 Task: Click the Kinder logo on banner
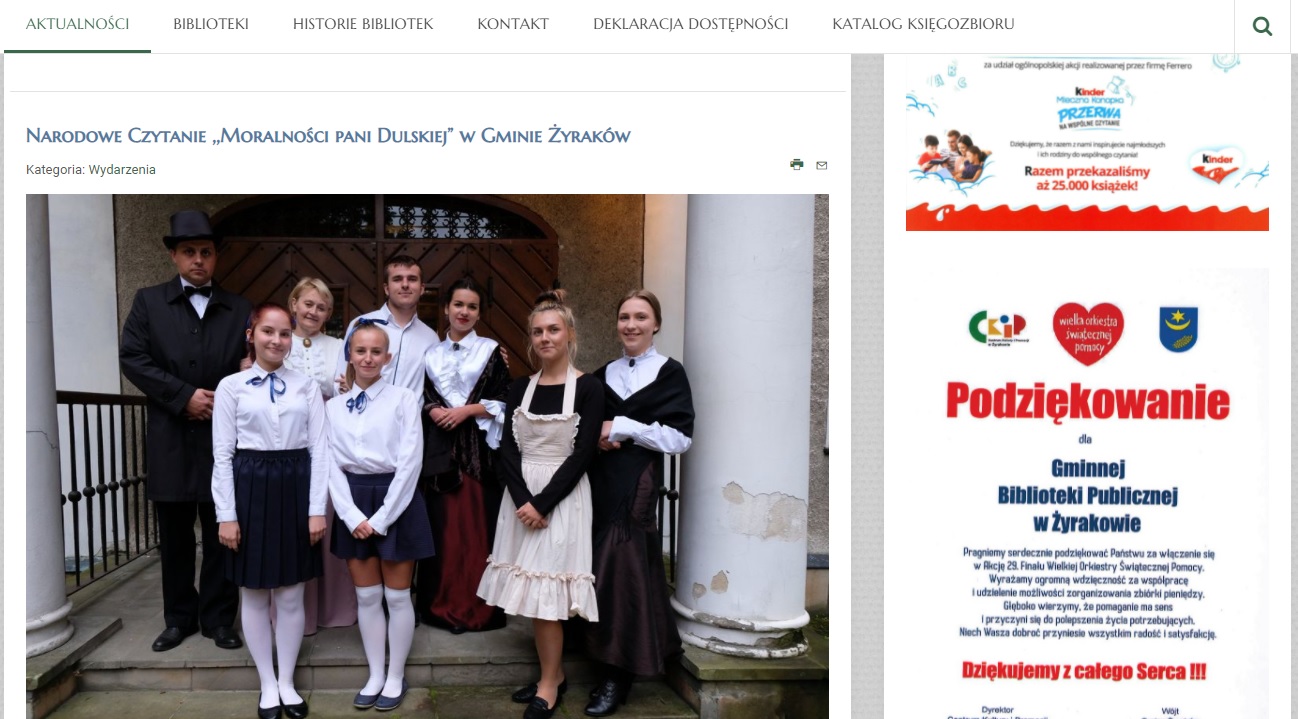1215,167
